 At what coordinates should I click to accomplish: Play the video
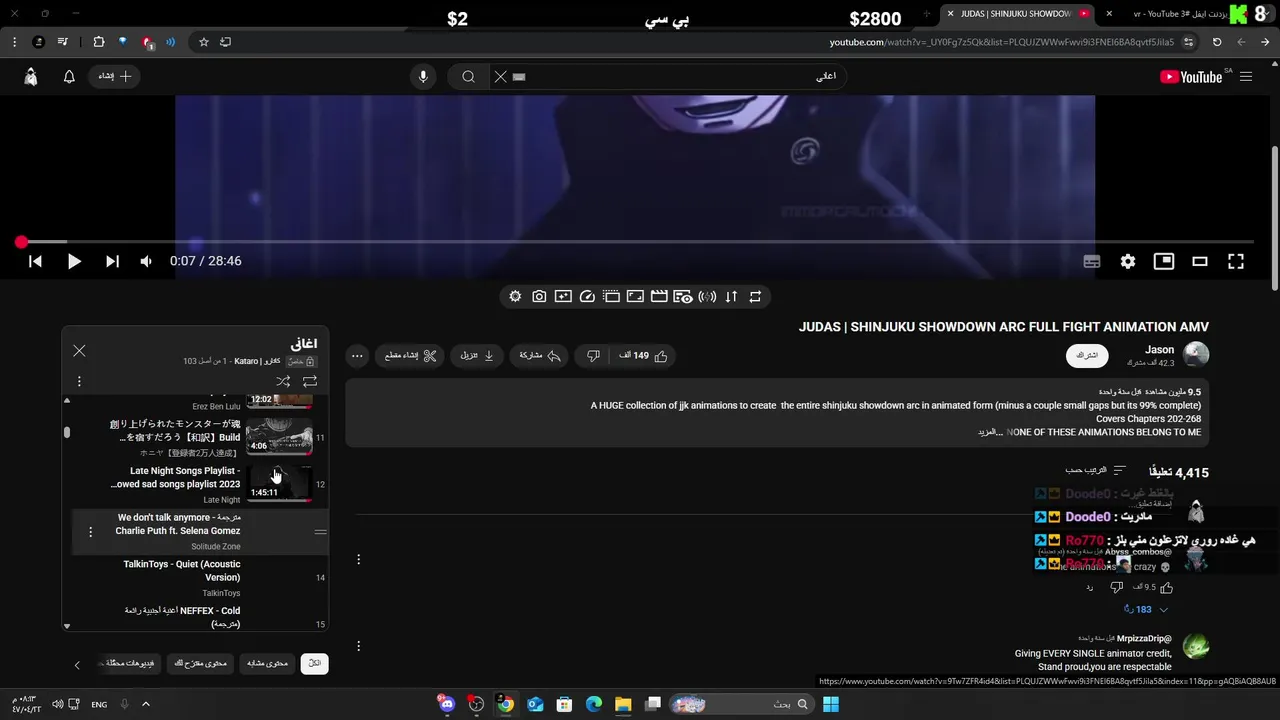[x=74, y=261]
